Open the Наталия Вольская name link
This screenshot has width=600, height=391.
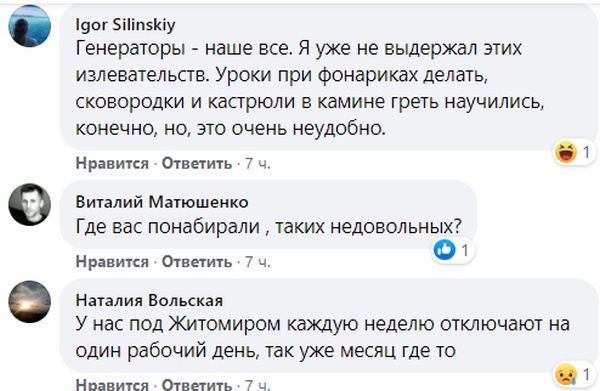tap(149, 300)
